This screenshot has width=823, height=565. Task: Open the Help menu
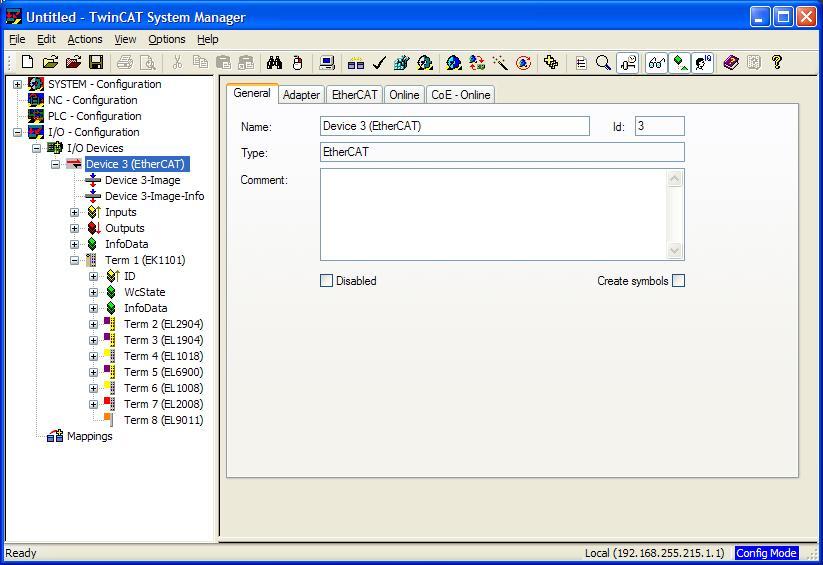click(207, 39)
